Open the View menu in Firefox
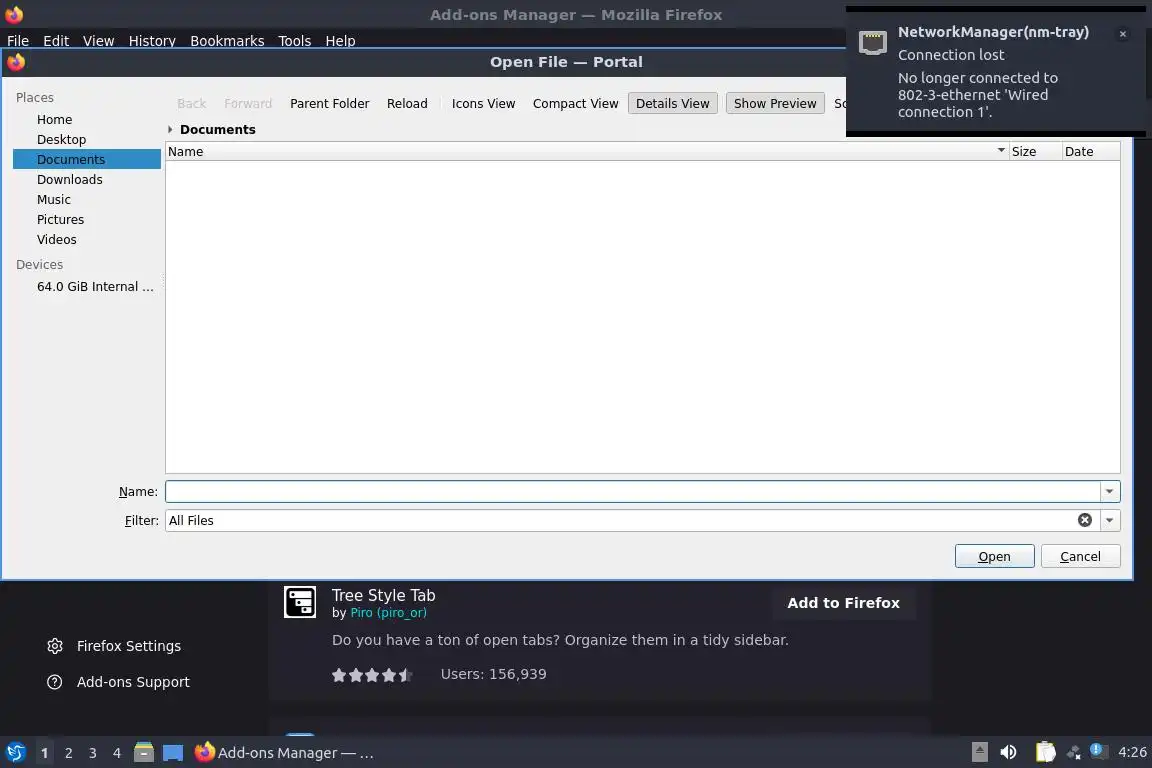Screen dimensions: 1152x768 click(98, 40)
